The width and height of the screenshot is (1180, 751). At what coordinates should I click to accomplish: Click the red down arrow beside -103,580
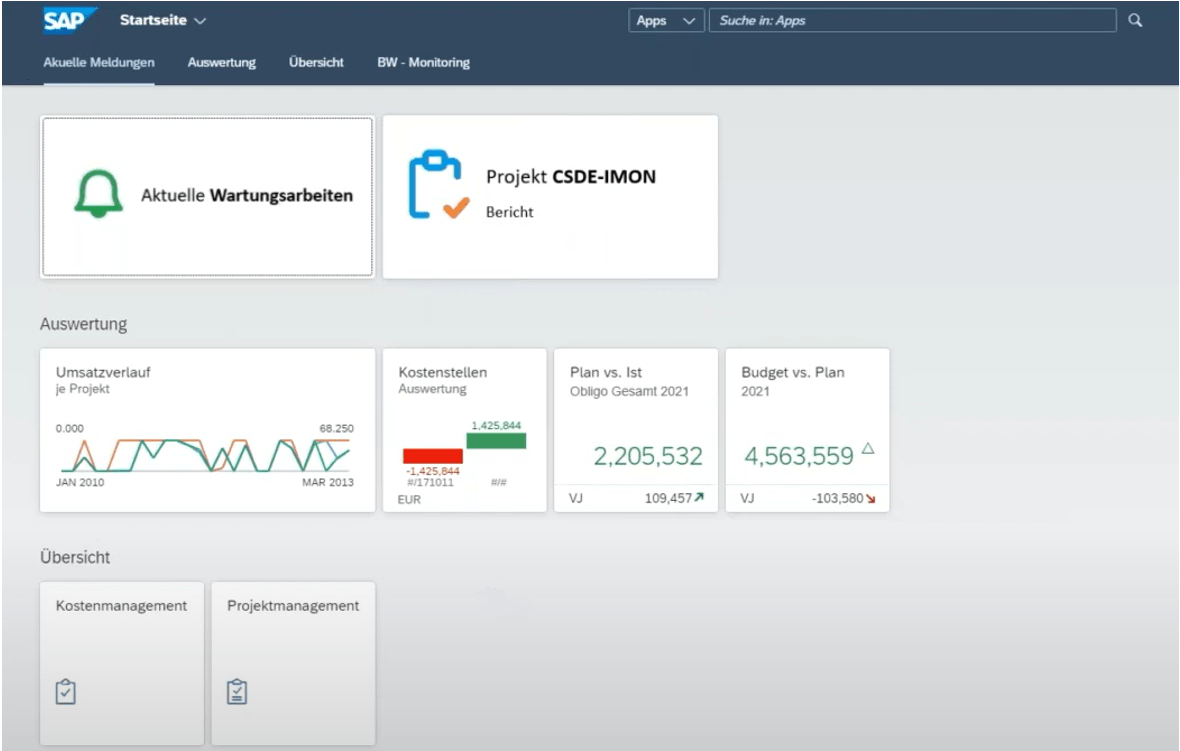click(871, 498)
